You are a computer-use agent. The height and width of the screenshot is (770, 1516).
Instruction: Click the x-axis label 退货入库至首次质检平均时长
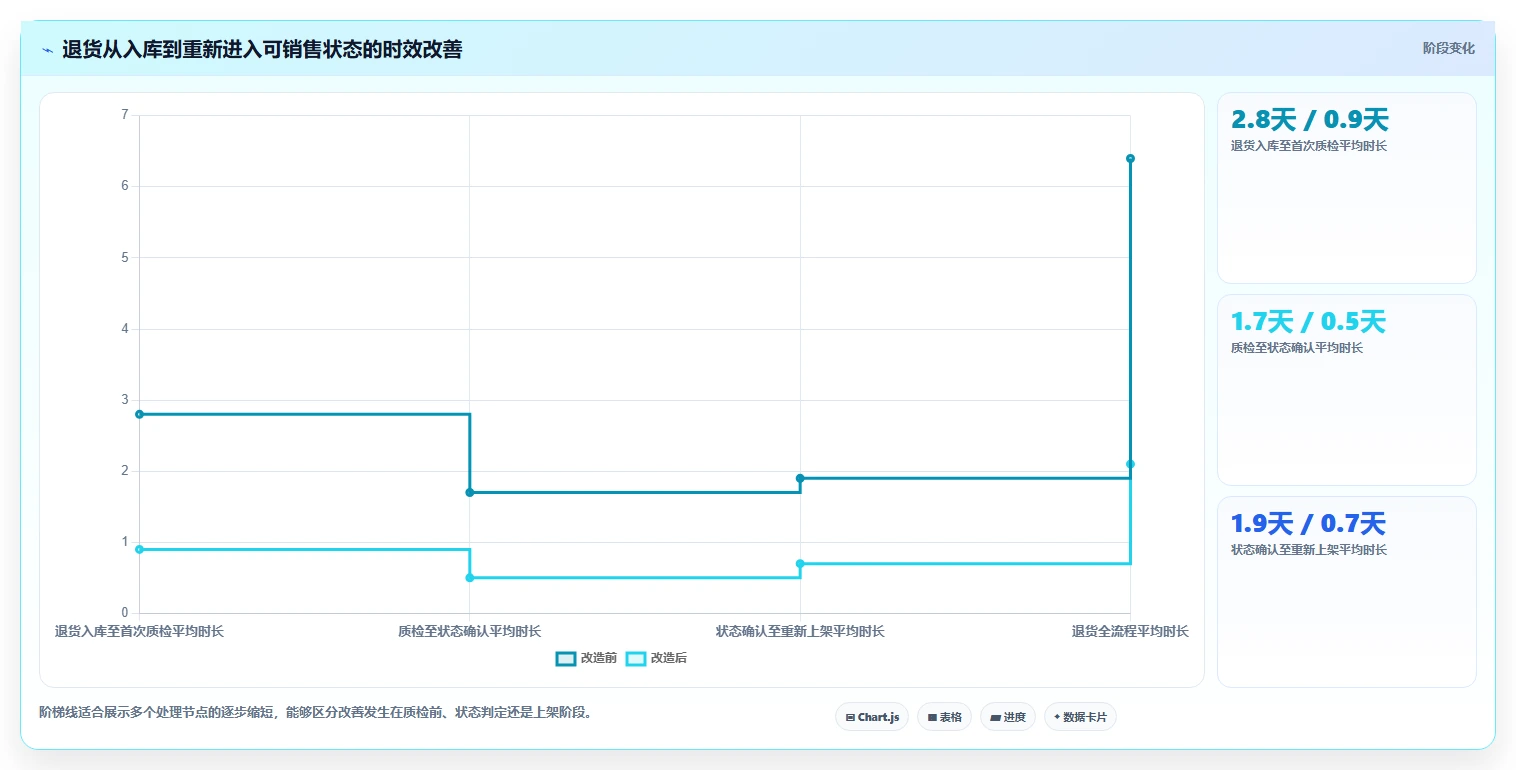139,632
